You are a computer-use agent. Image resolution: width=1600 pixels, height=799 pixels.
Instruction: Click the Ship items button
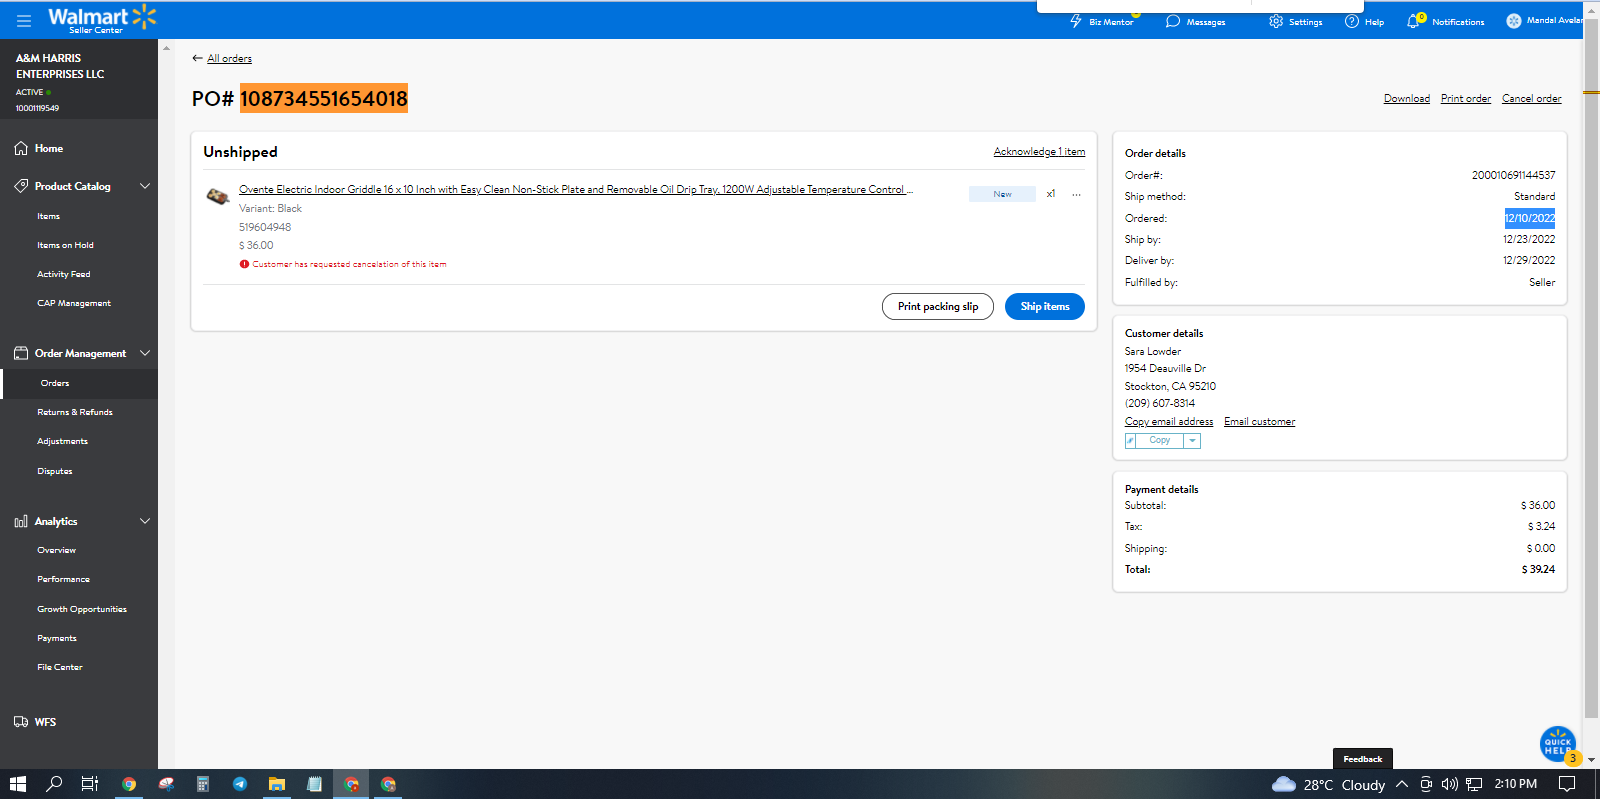click(1045, 306)
